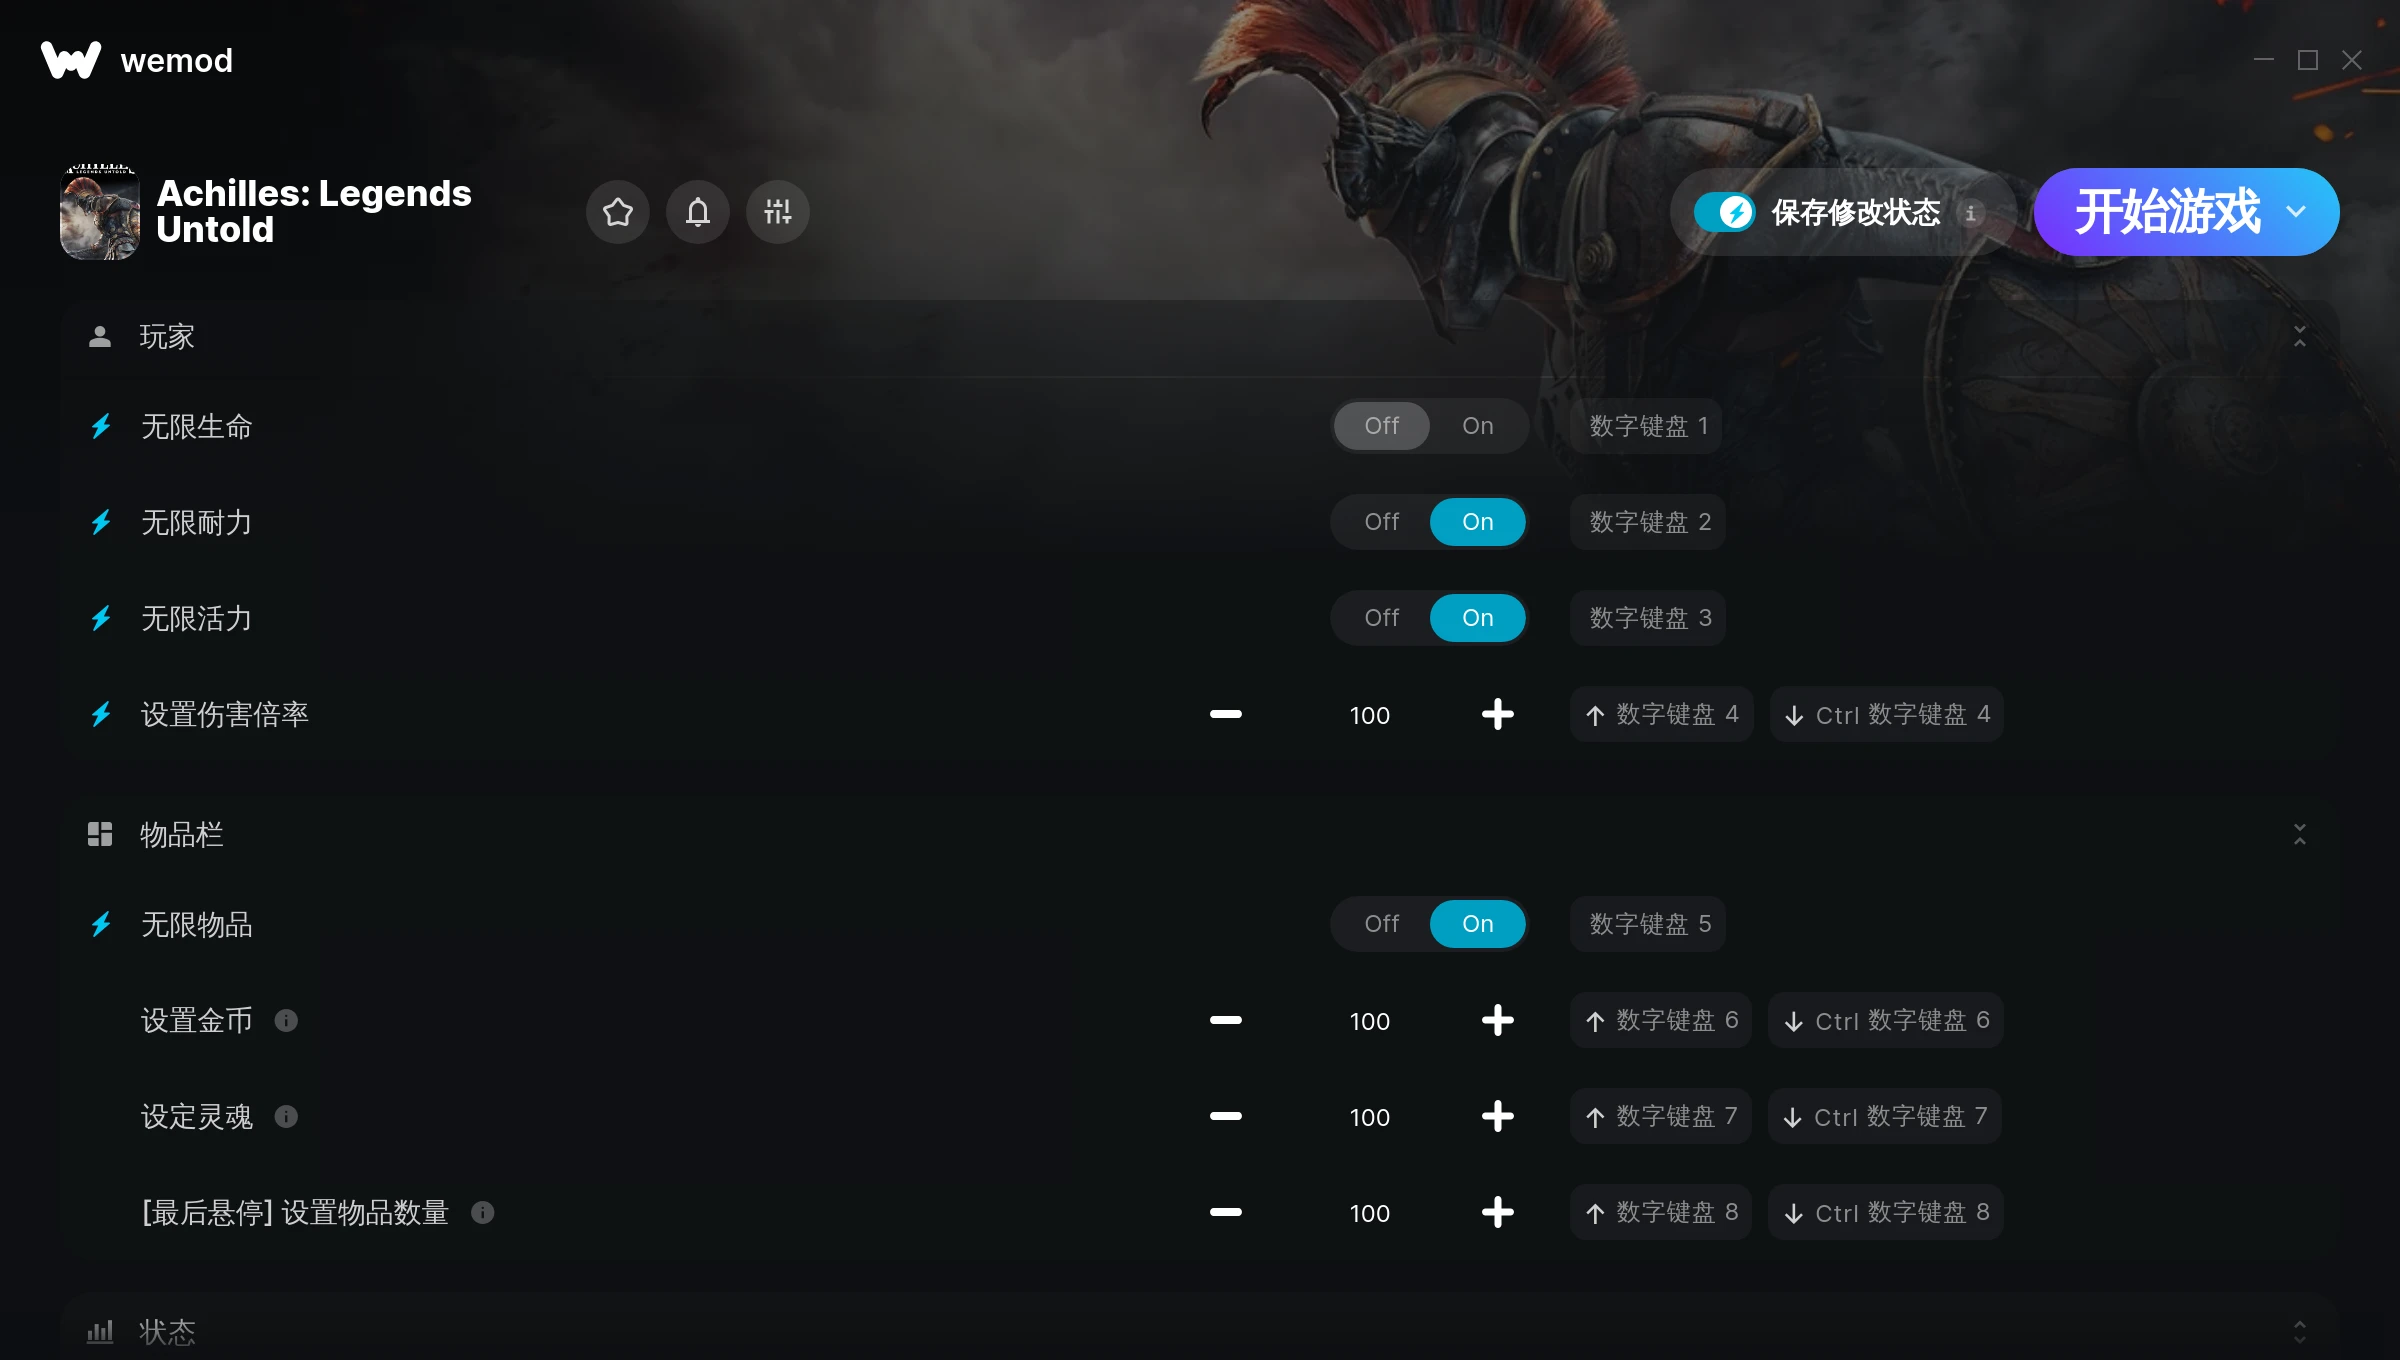Image resolution: width=2400 pixels, height=1360 pixels.
Task: Open the 开始游戏 dropdown arrow
Action: [2297, 212]
